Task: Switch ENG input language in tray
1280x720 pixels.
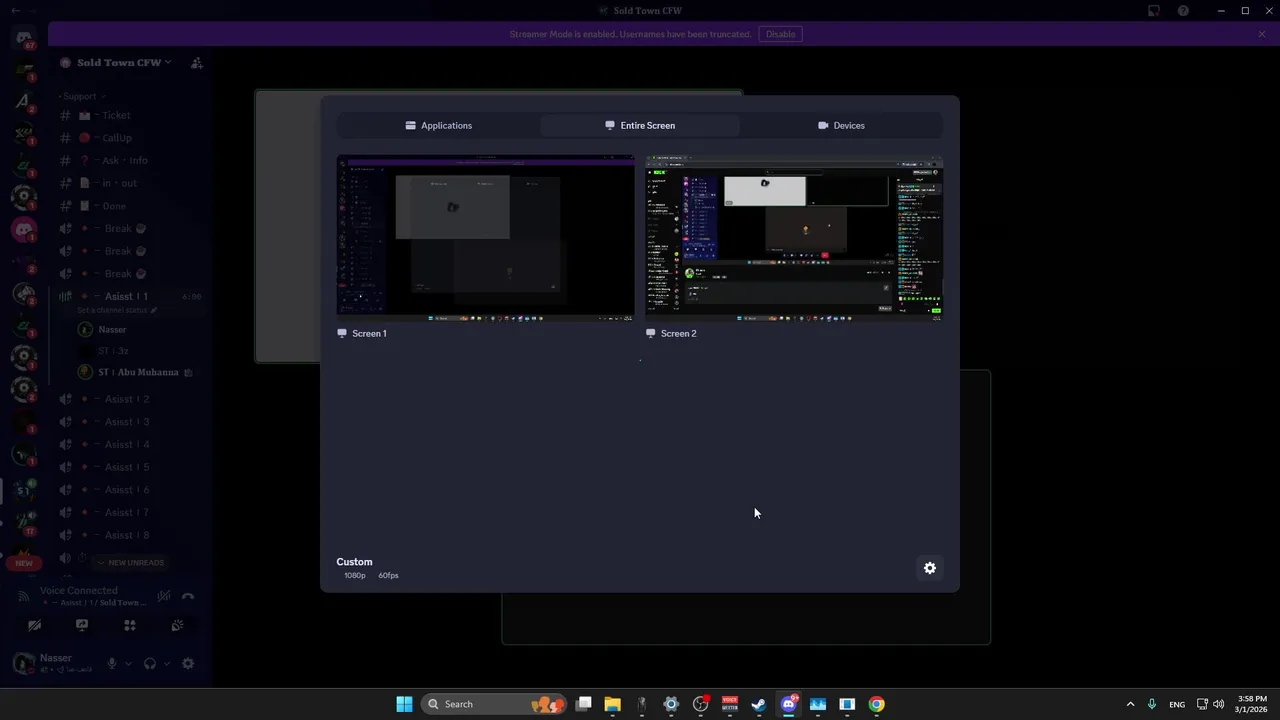Action: tap(1177, 704)
